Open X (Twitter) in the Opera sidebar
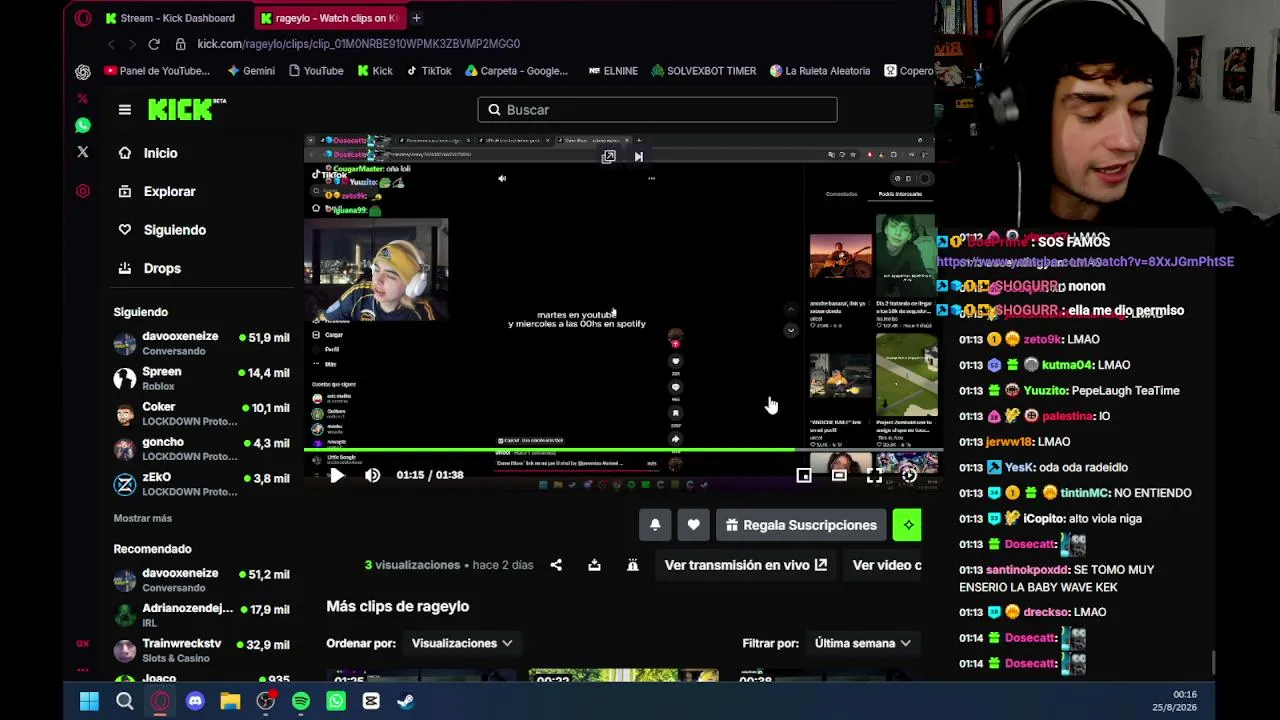 click(x=83, y=152)
